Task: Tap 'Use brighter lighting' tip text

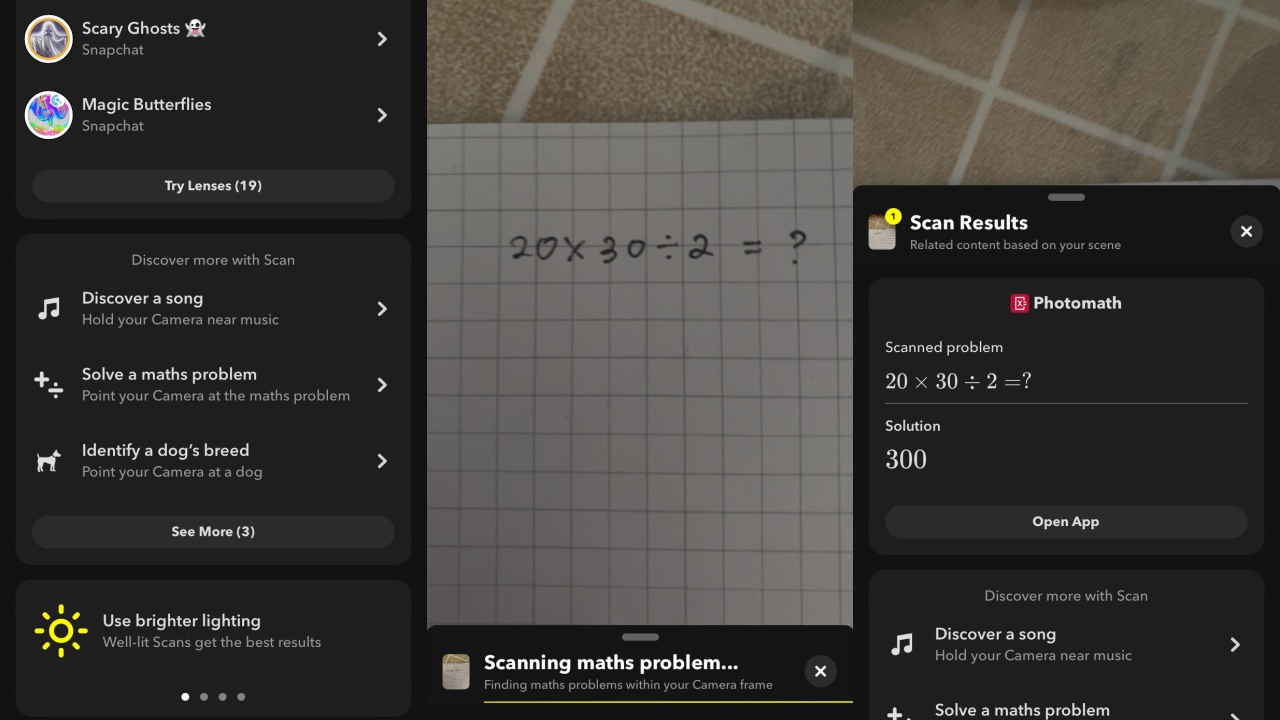Action: tap(181, 621)
